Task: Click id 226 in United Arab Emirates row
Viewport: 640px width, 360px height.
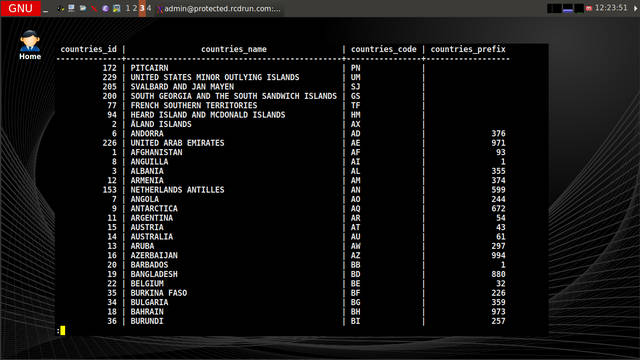Action: (109, 143)
